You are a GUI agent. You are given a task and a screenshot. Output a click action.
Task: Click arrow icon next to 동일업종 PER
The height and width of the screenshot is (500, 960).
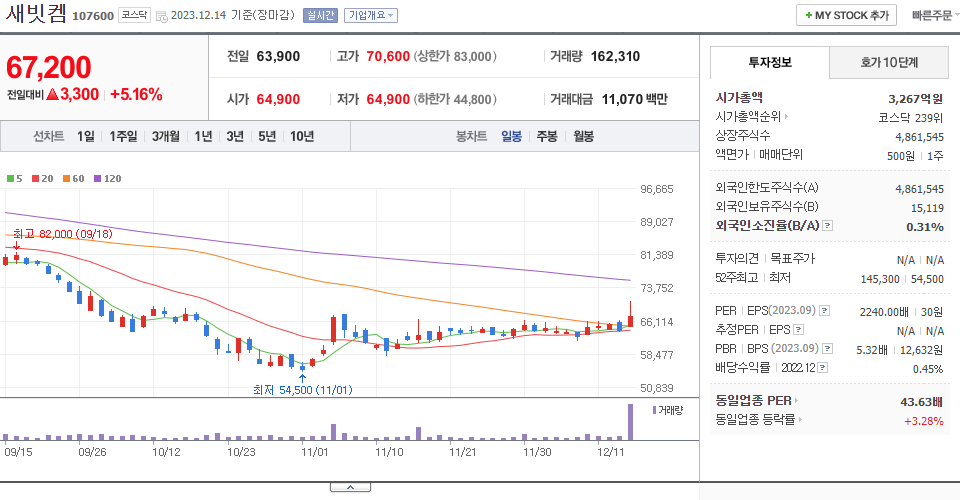797,401
